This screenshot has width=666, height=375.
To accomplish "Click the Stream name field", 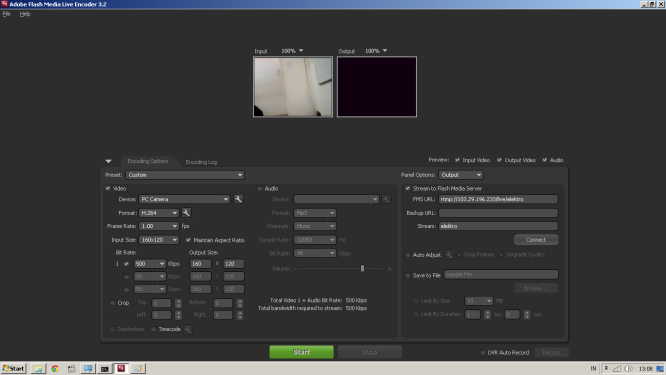I will (x=498, y=226).
